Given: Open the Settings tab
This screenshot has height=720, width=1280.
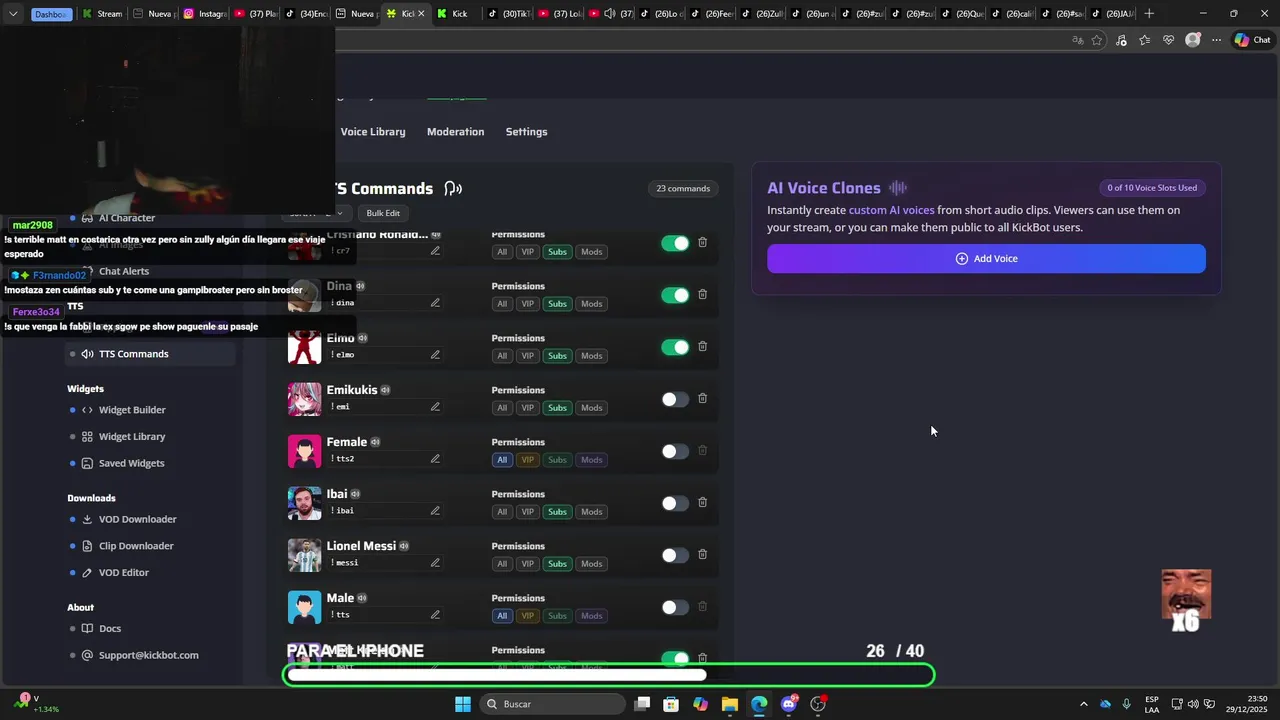Looking at the screenshot, I should tap(526, 132).
